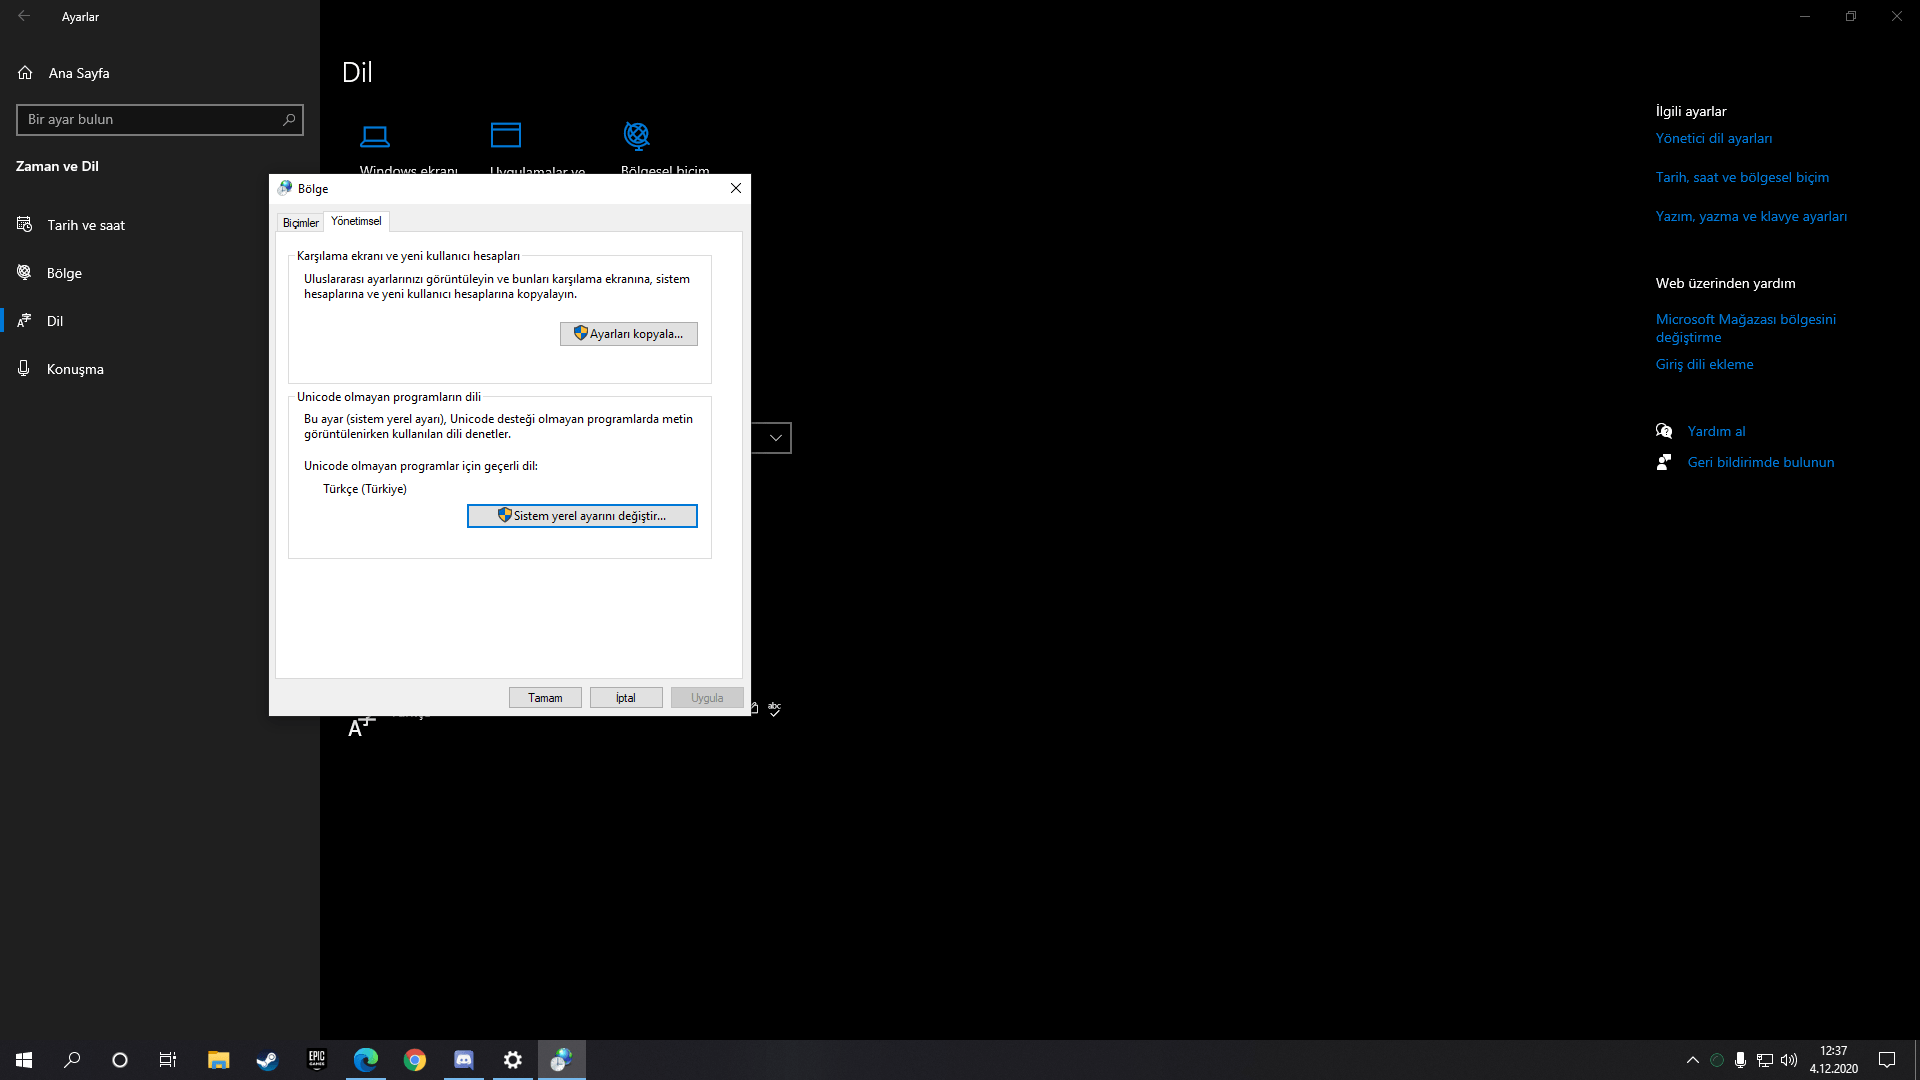
Task: Click the Apps and websites window icon
Action: pyautogui.click(x=506, y=135)
